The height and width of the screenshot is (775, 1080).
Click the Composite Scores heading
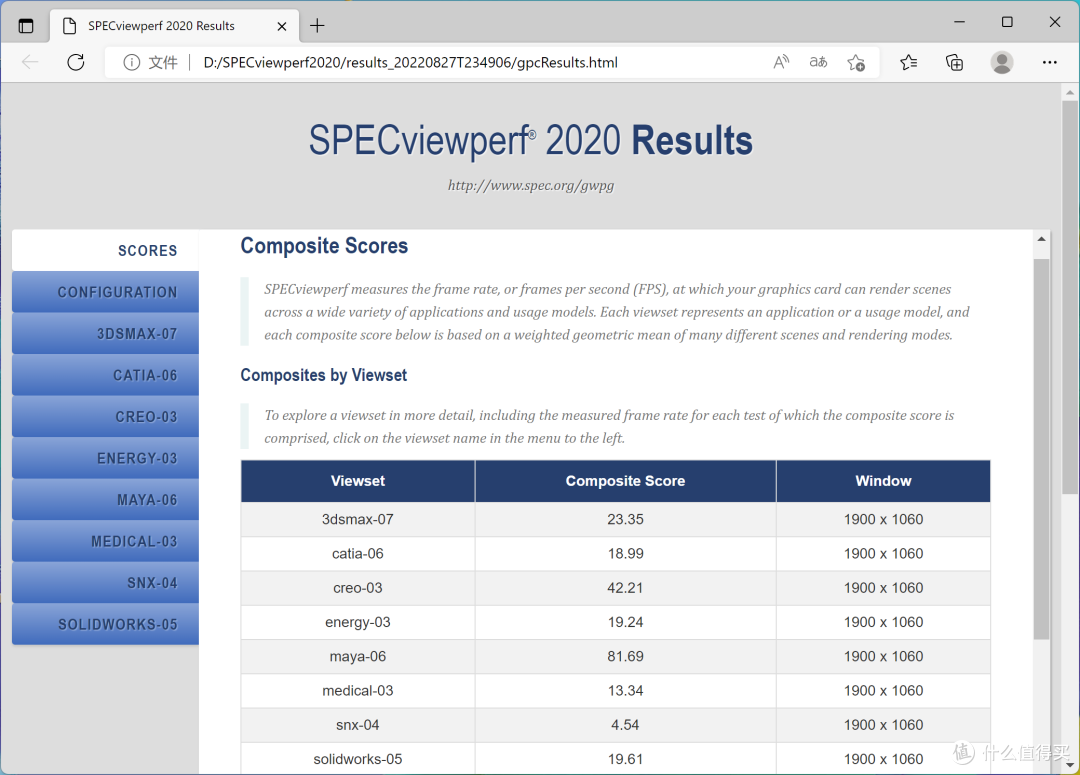[324, 246]
